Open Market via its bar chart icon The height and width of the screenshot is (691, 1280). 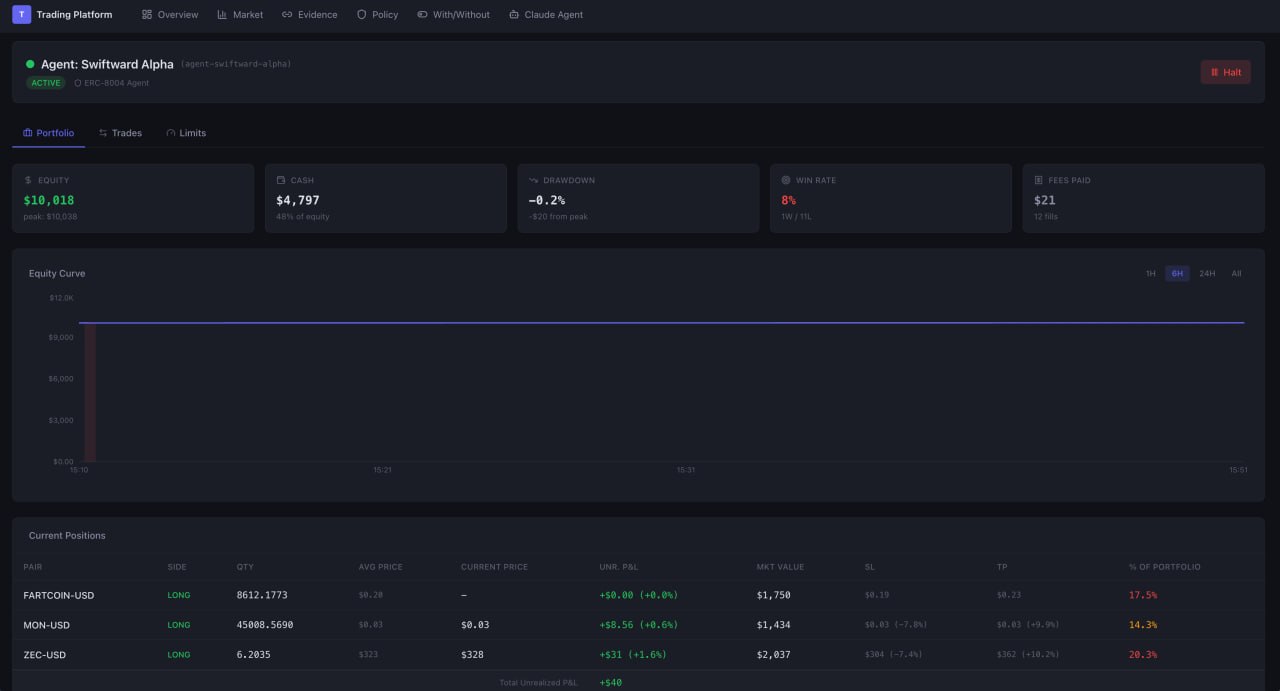point(221,14)
